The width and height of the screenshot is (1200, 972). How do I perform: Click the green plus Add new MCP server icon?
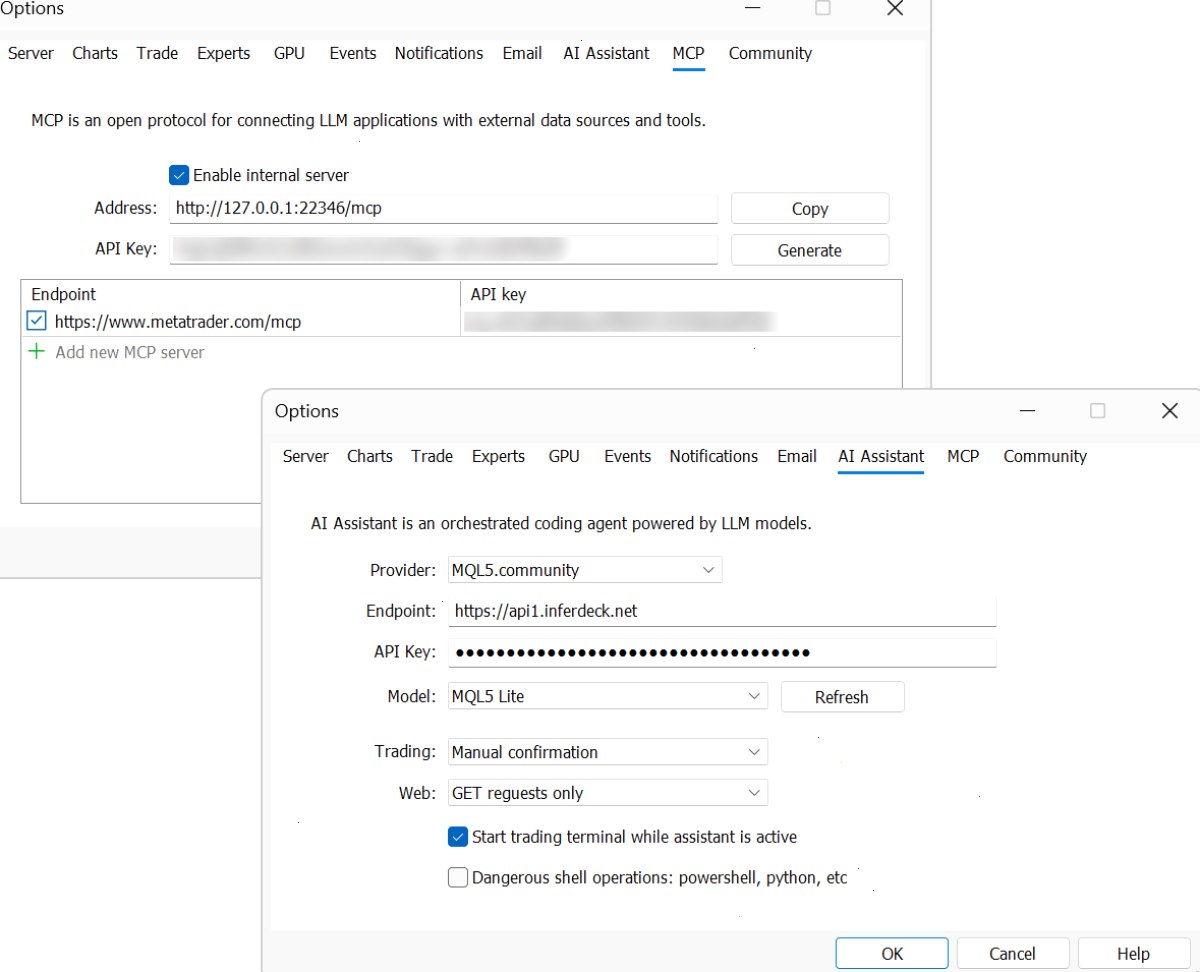[x=37, y=352]
